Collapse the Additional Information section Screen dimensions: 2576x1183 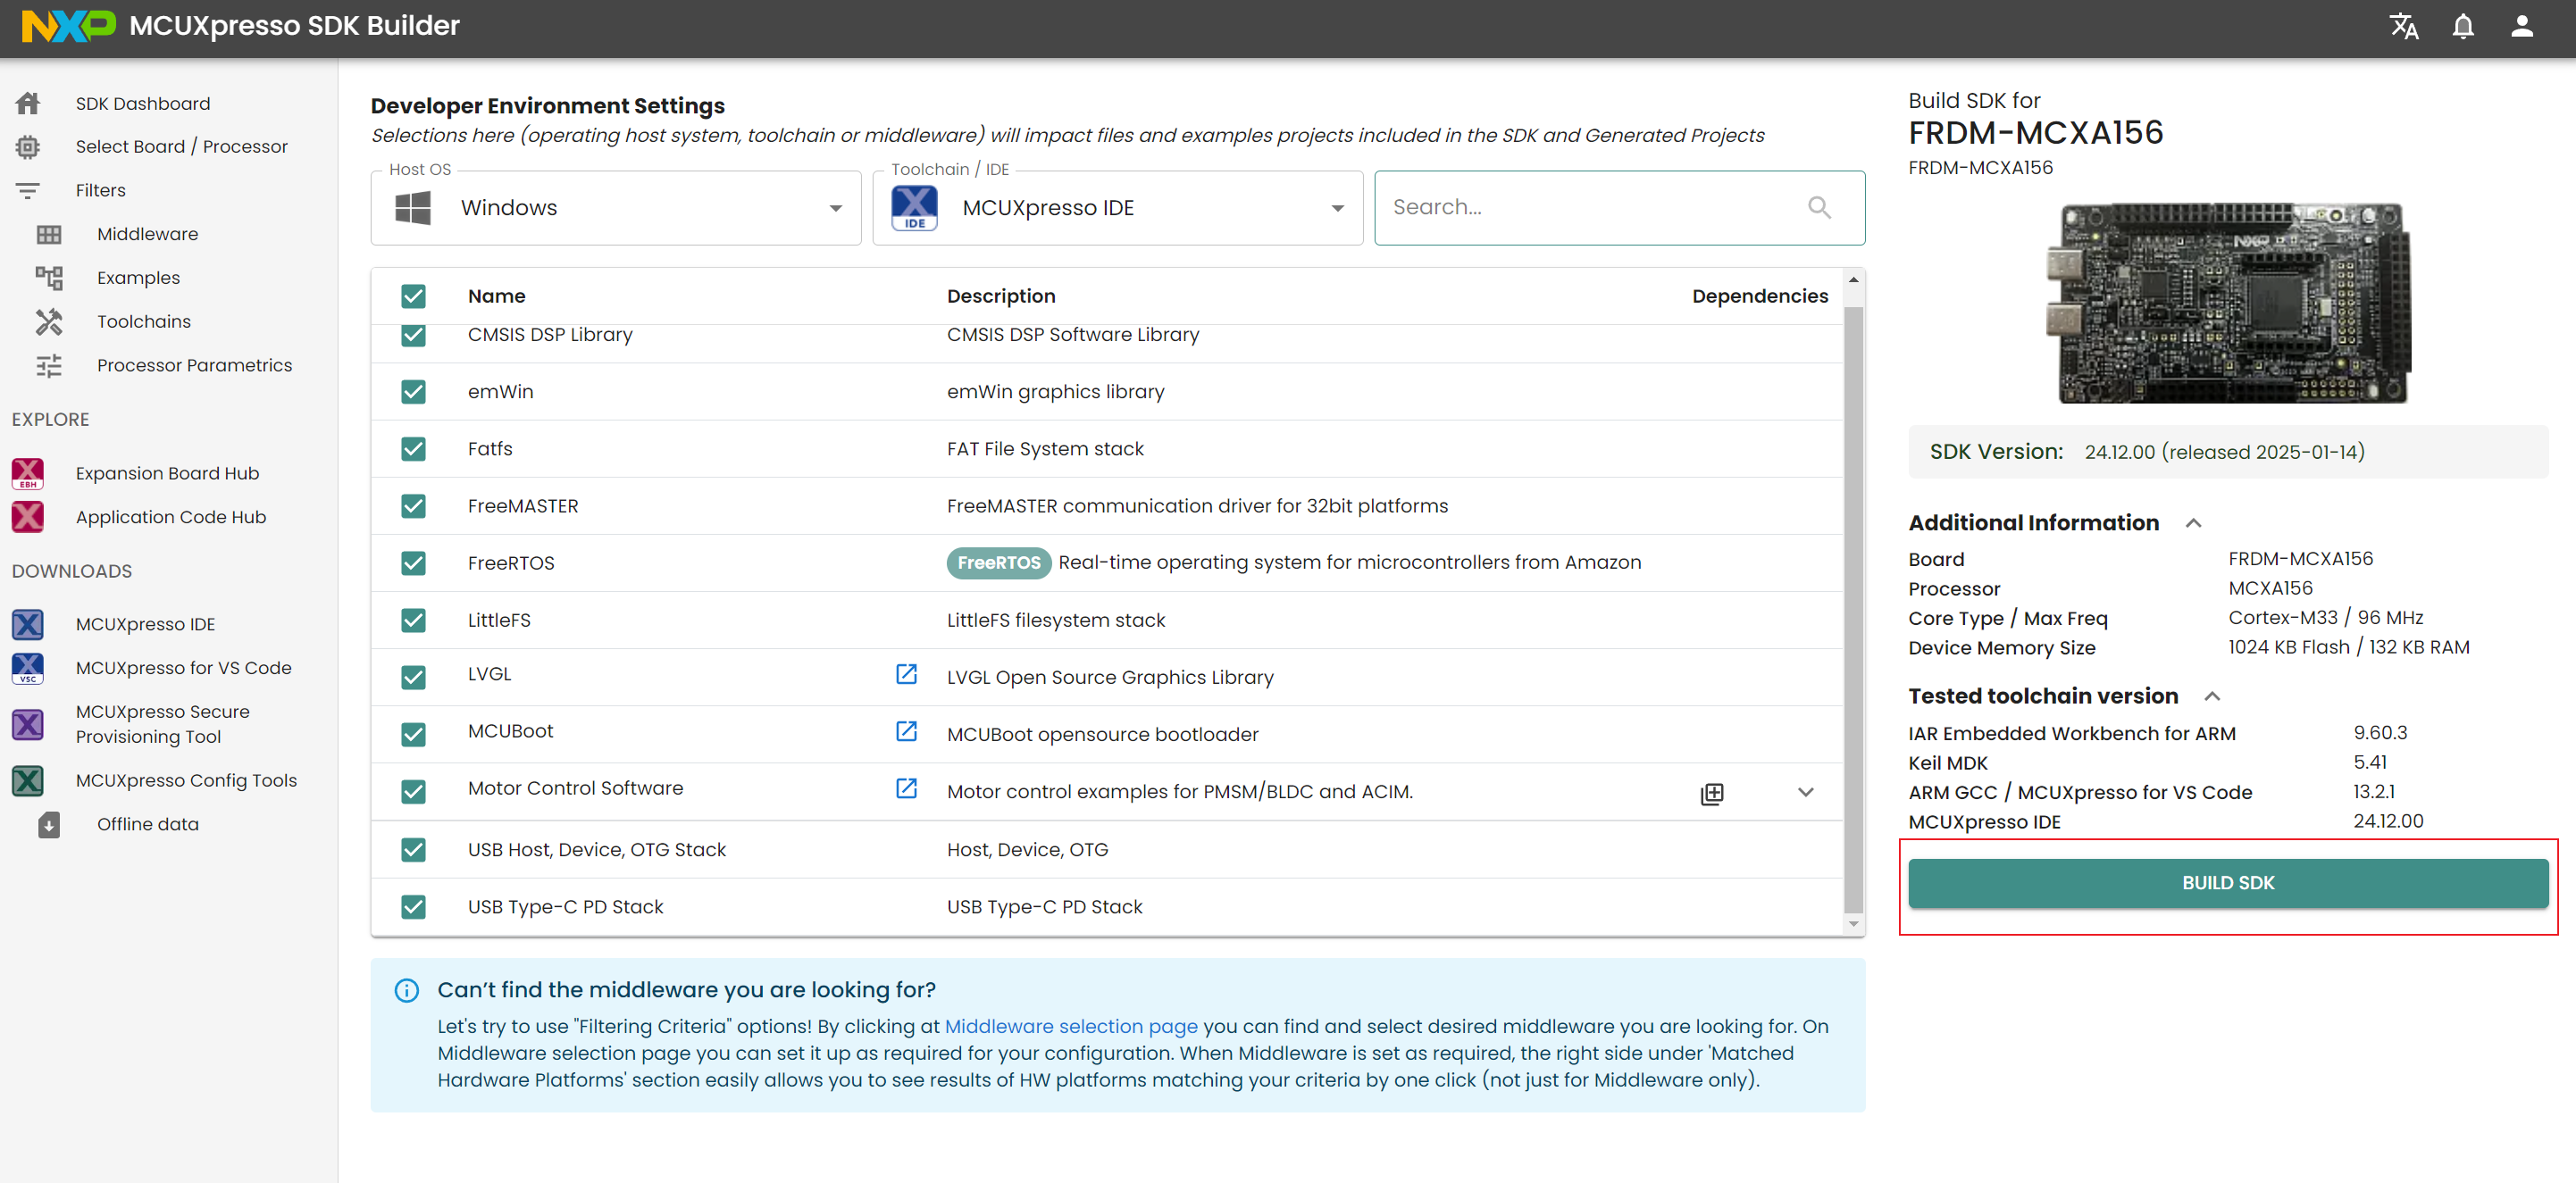pos(2193,523)
